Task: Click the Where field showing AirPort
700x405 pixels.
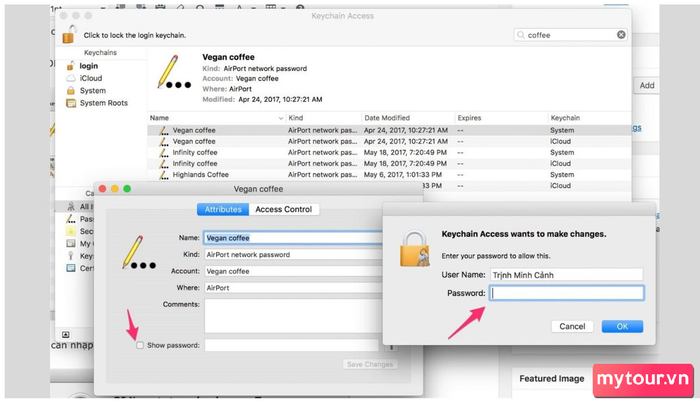Action: 293,288
